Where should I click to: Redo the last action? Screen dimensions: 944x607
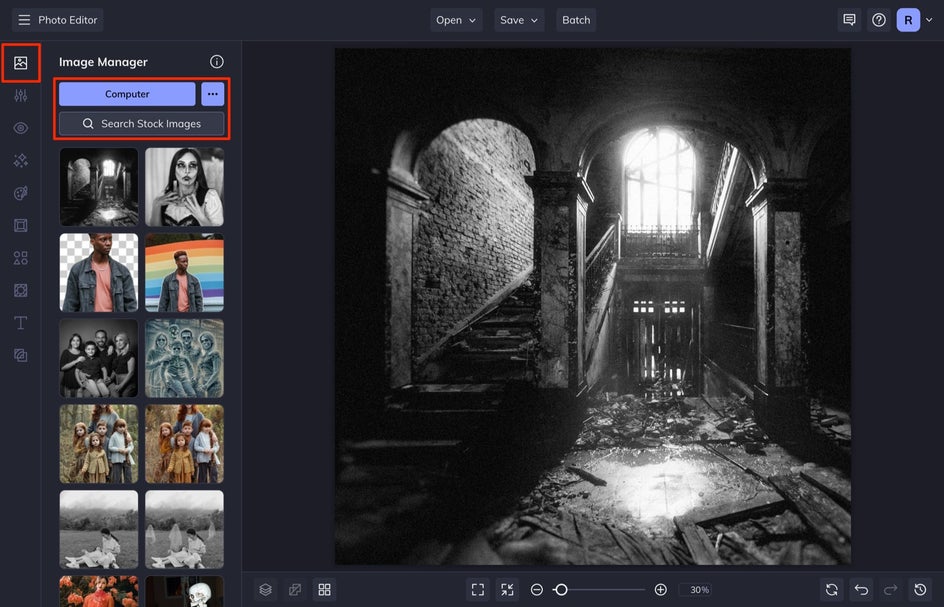[x=890, y=590]
